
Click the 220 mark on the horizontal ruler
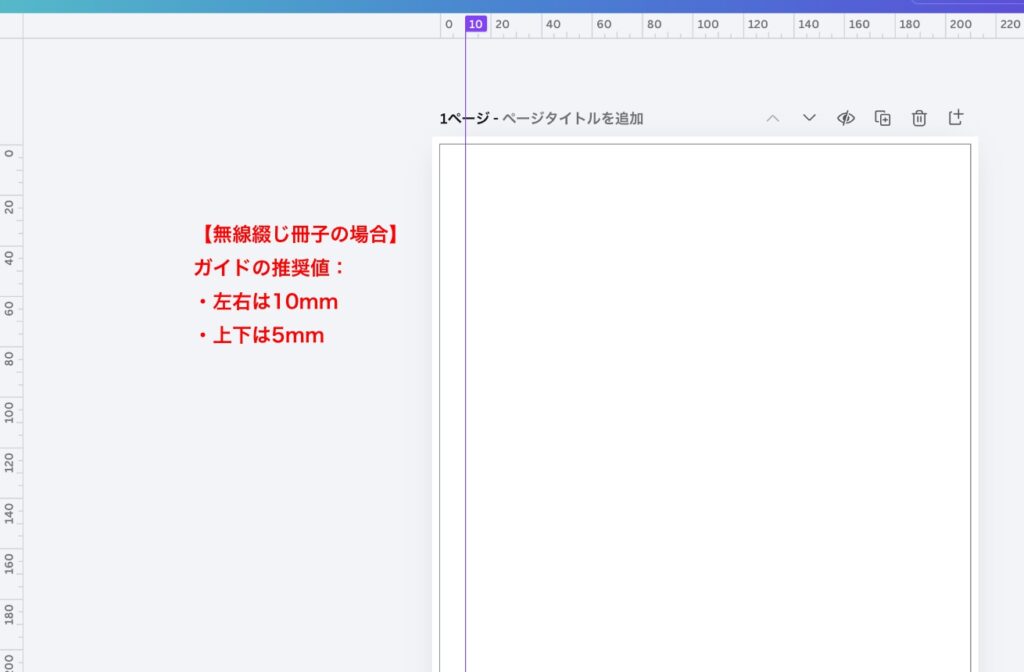pyautogui.click(x=1012, y=24)
